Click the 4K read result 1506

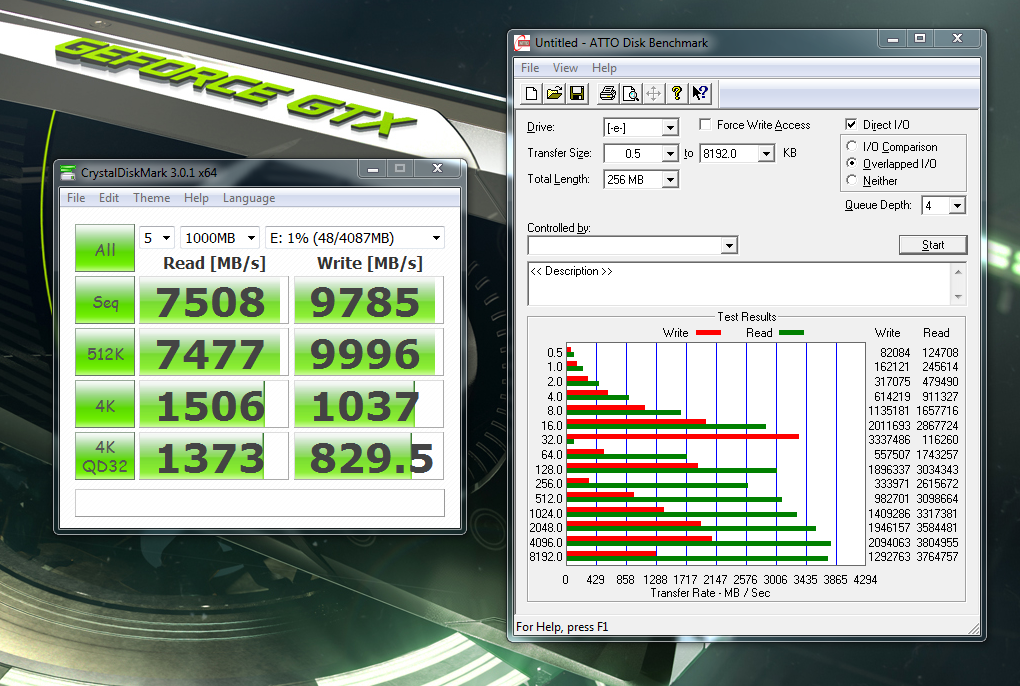click(x=213, y=404)
